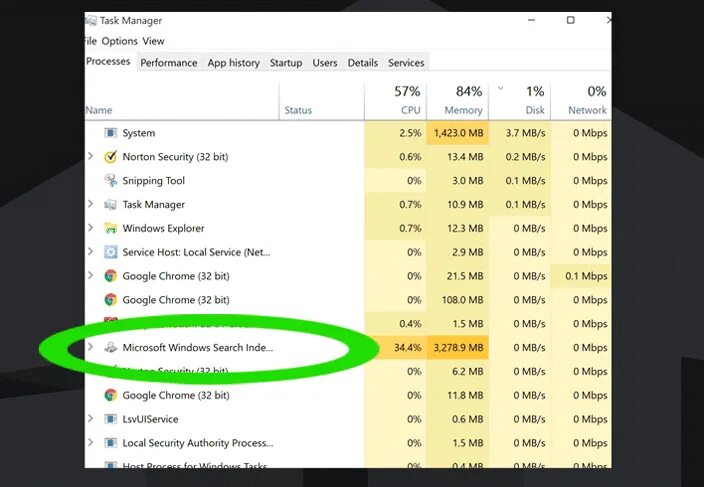Click the System process icon

pyautogui.click(x=110, y=133)
